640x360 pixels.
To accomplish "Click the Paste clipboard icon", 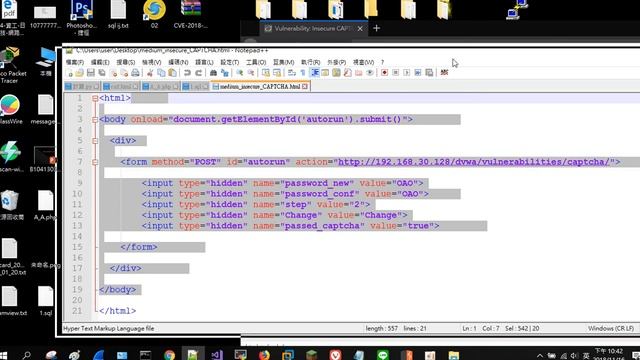I will click(x=172, y=73).
